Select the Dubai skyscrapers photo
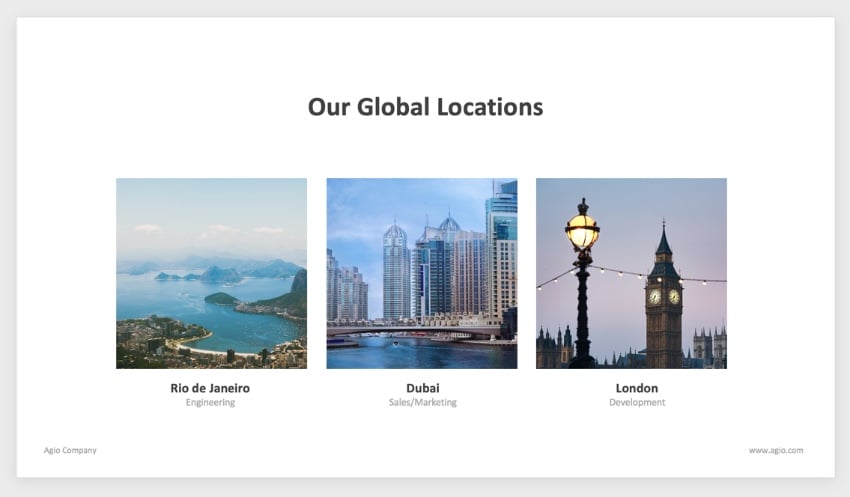 422,273
